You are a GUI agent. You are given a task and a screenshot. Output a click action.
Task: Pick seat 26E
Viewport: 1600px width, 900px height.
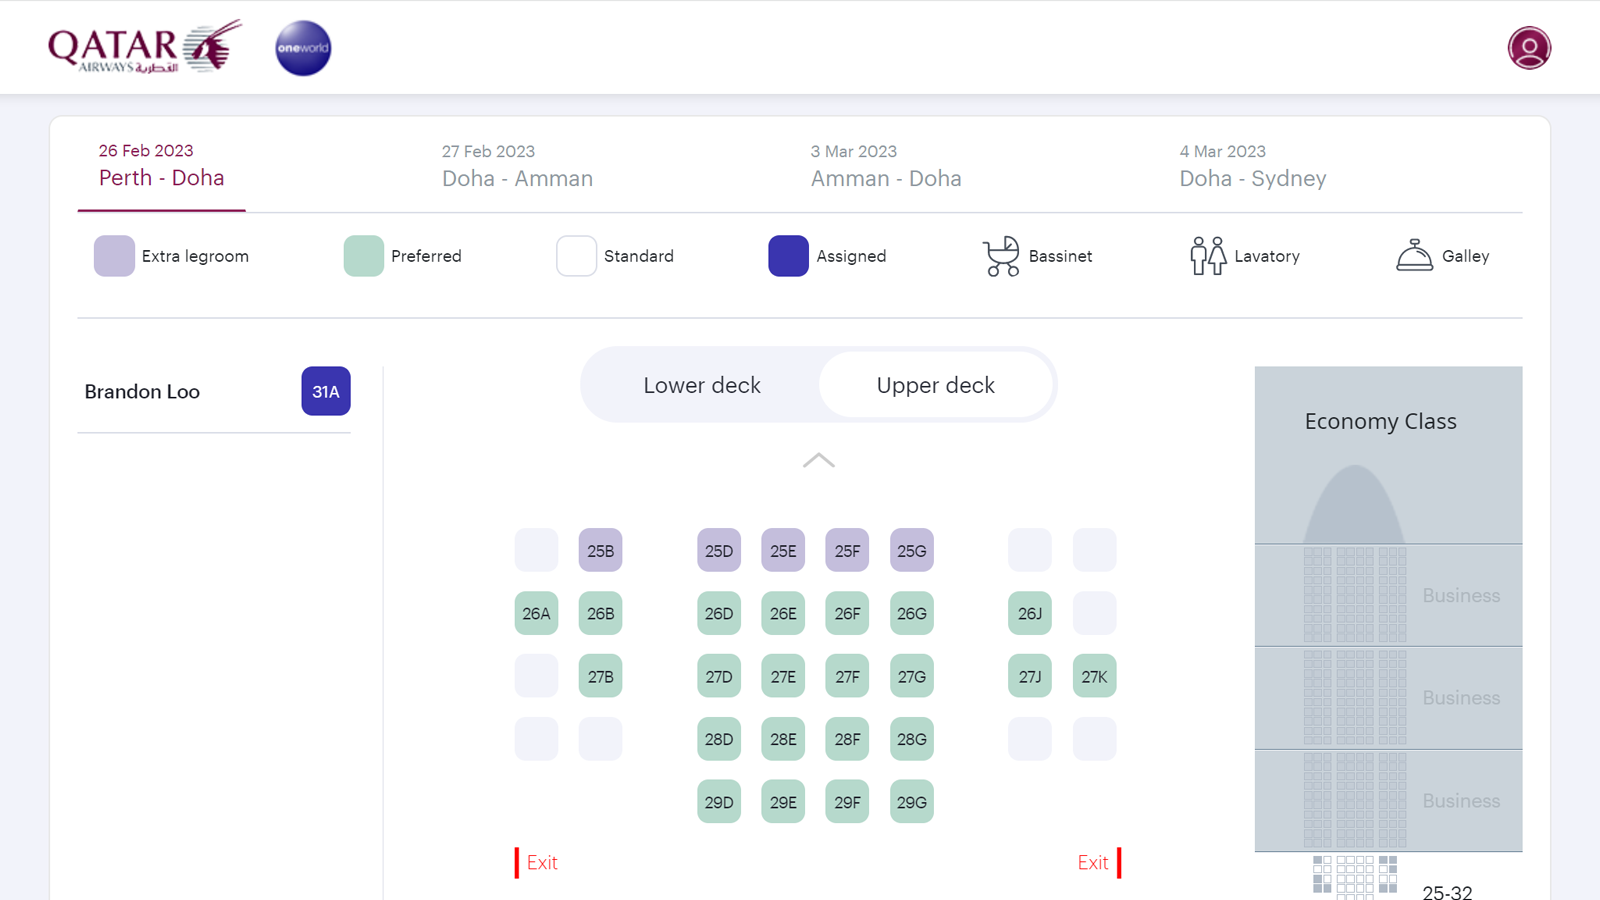(783, 613)
